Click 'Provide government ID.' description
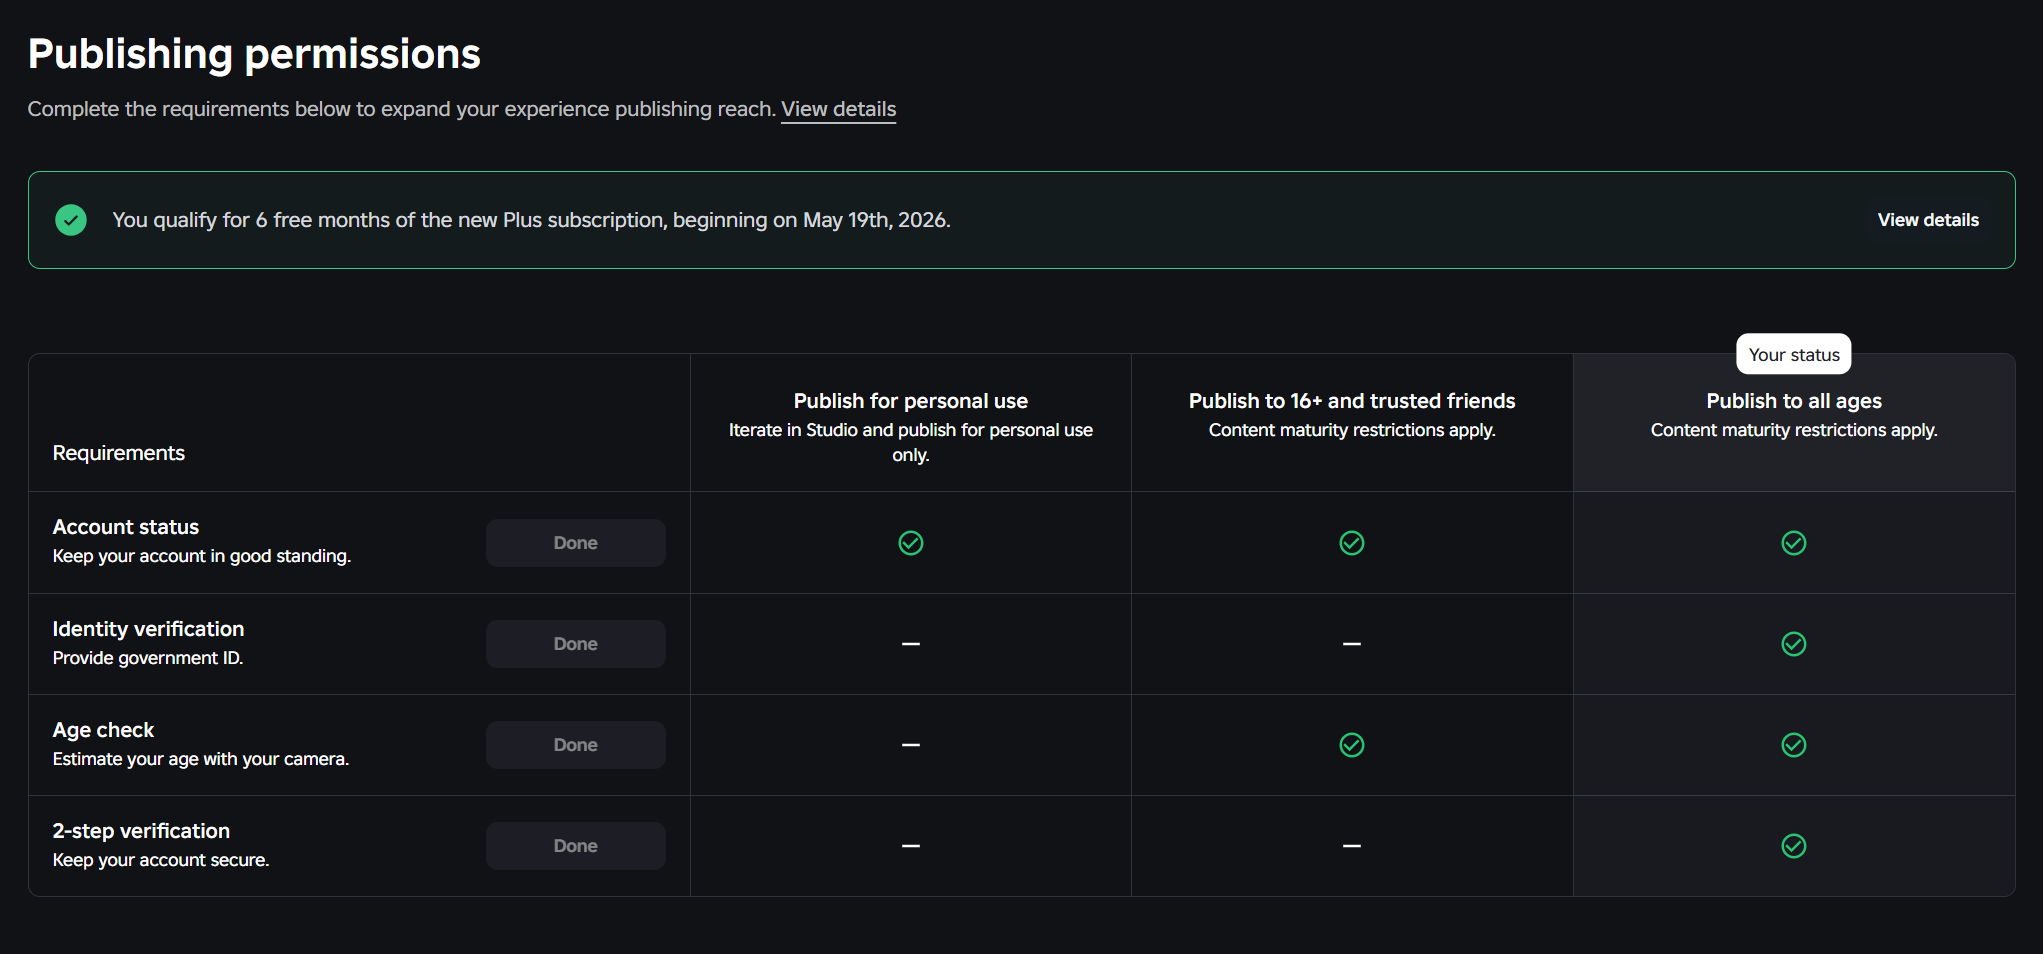 coord(148,658)
